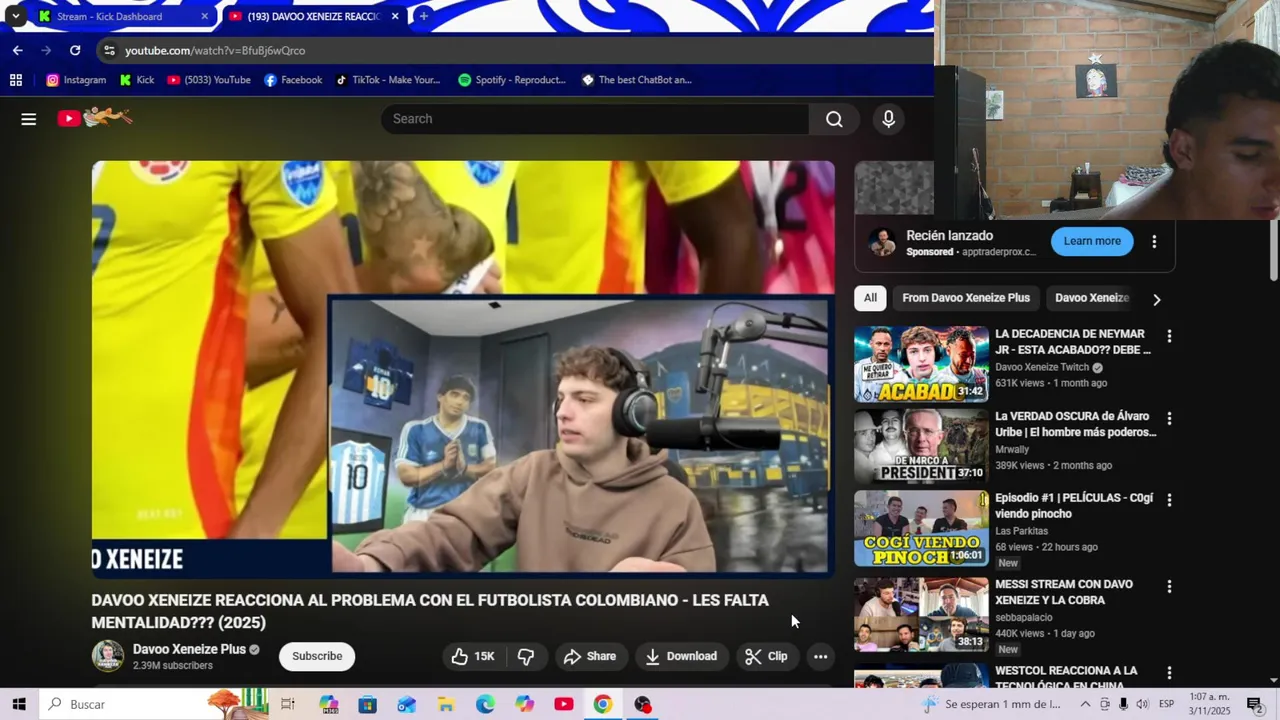Open the Chrome apps grid icon
Screen dimensions: 1280x720
(16, 80)
